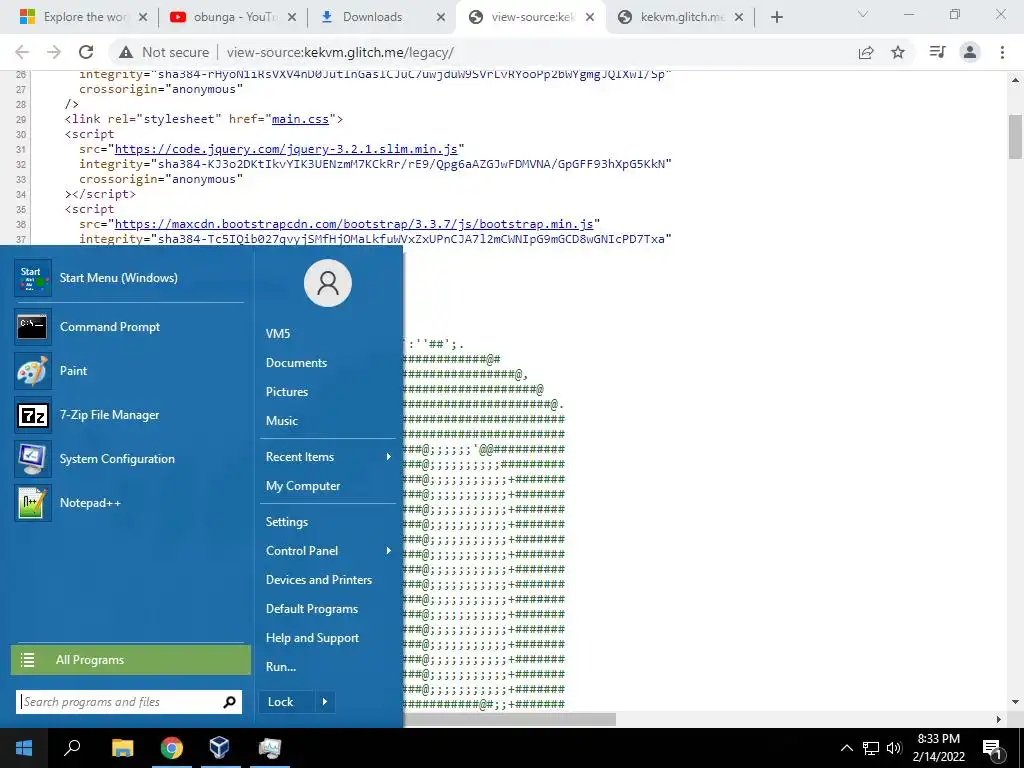Bookmark this page with the star
Viewport: 1024px width, 768px height.
coord(898,52)
